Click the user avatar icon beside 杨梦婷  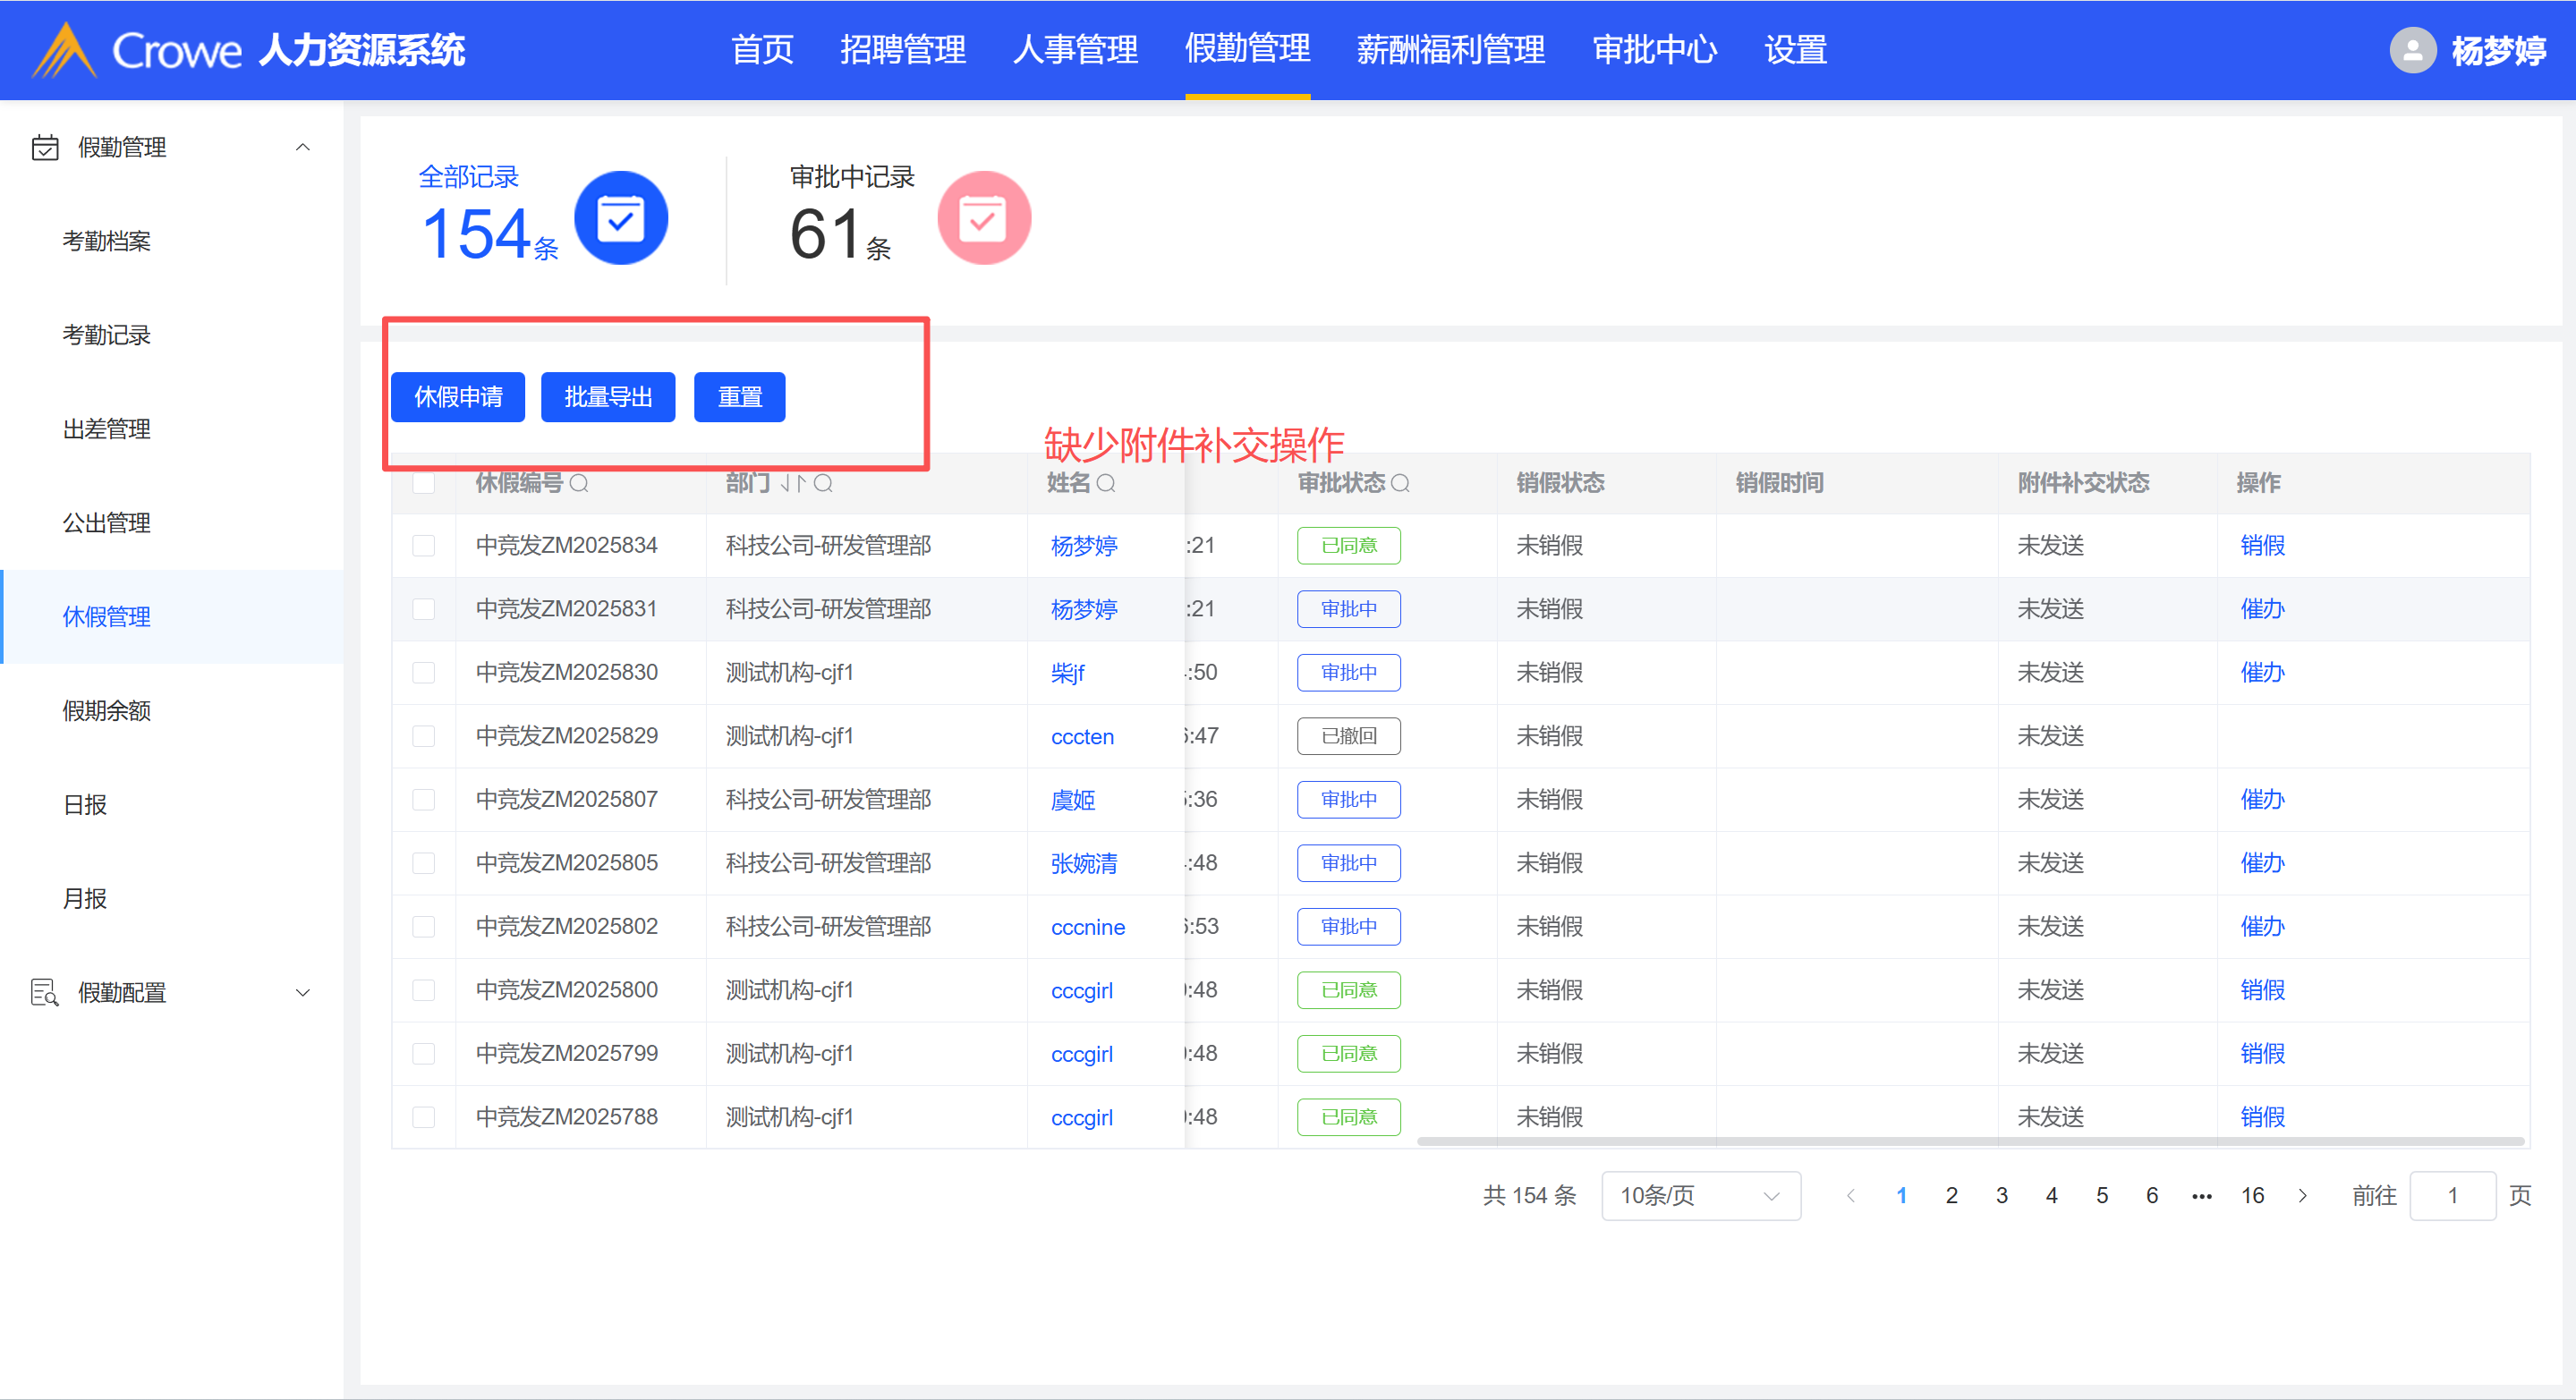[2412, 50]
